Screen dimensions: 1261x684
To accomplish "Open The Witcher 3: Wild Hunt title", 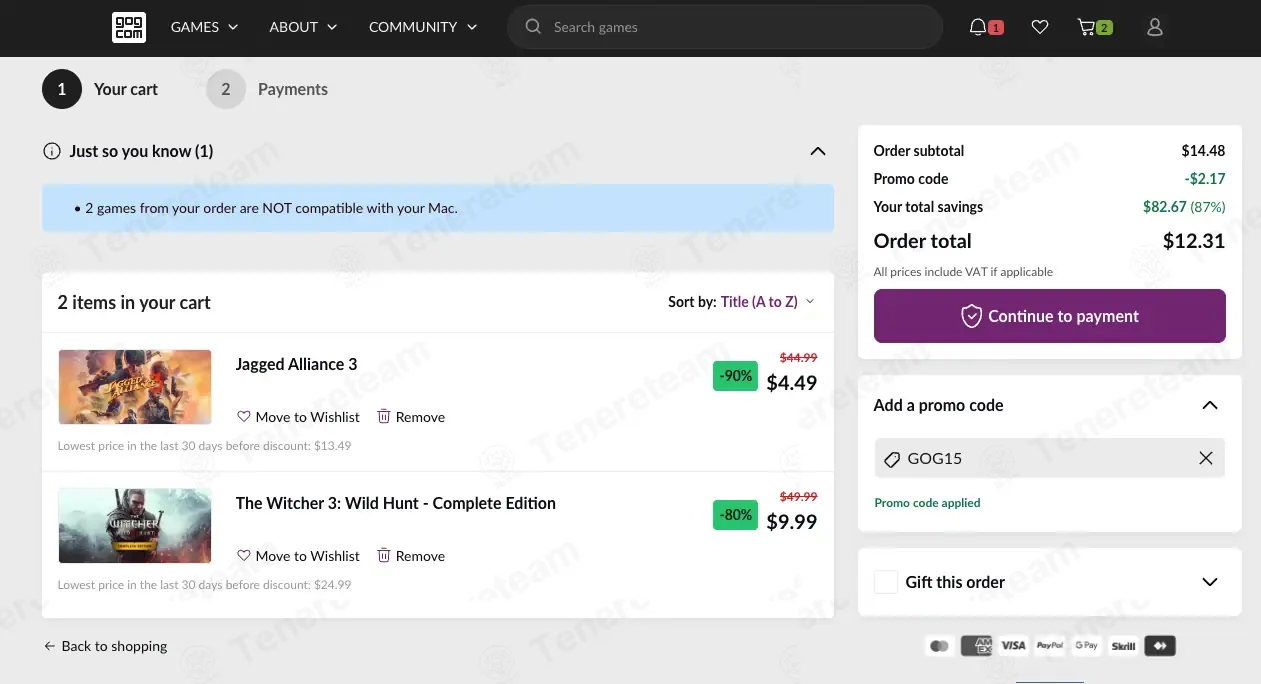I will (396, 503).
